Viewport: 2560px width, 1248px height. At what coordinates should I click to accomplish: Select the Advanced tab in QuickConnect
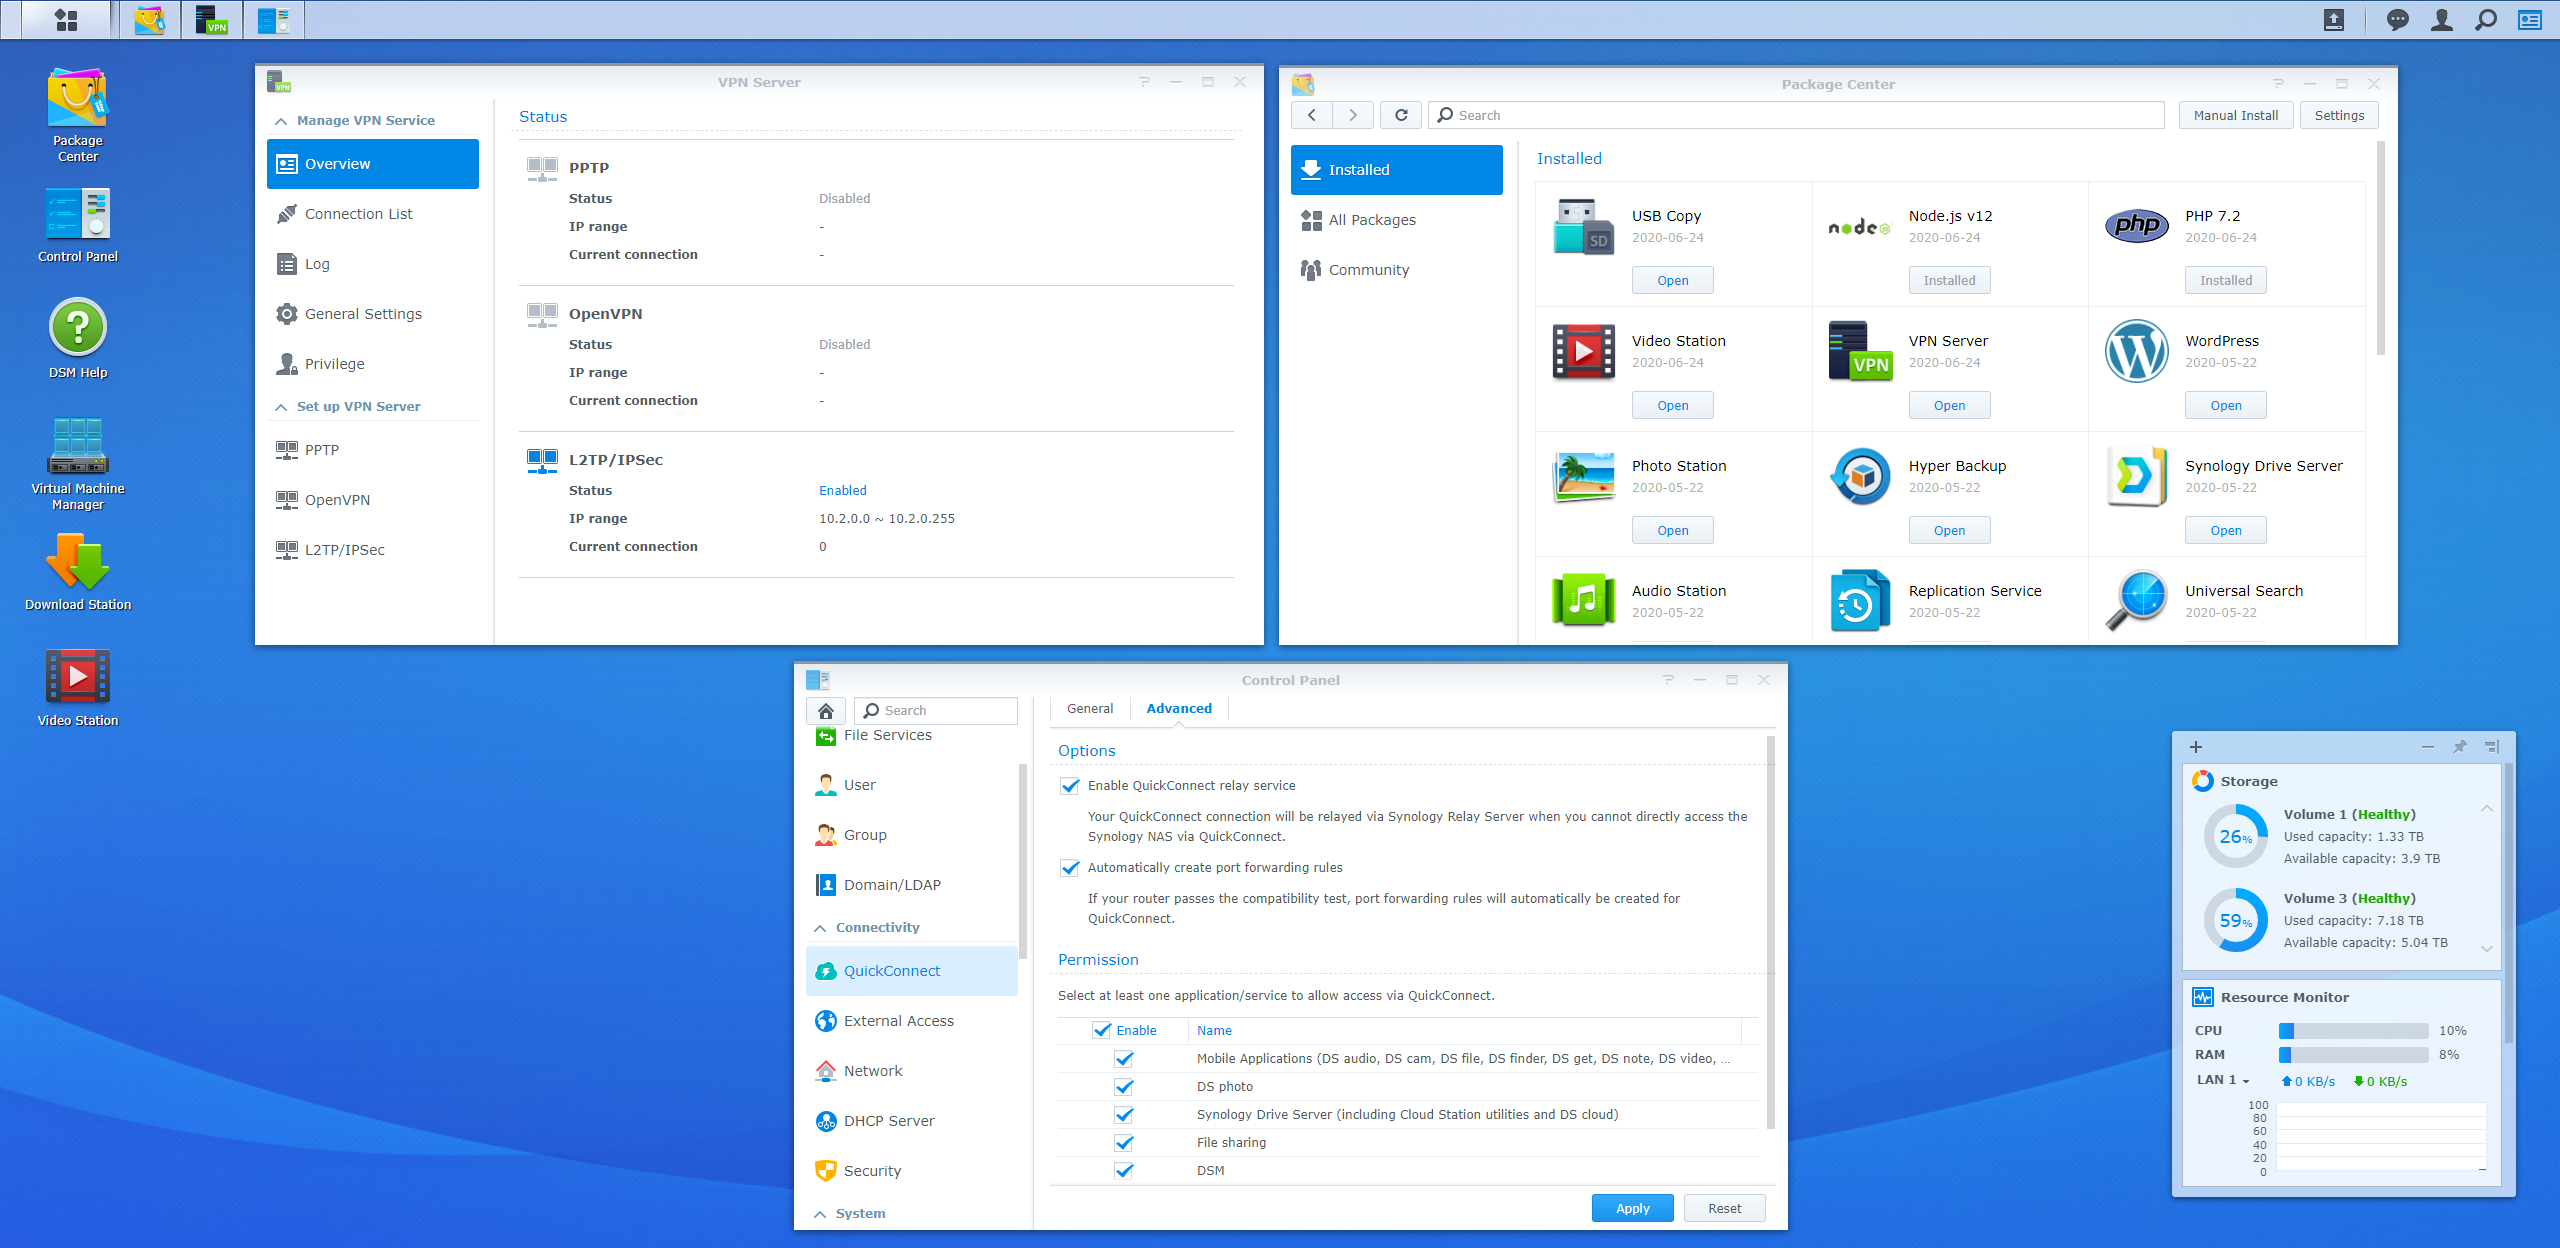pyautogui.click(x=1179, y=709)
